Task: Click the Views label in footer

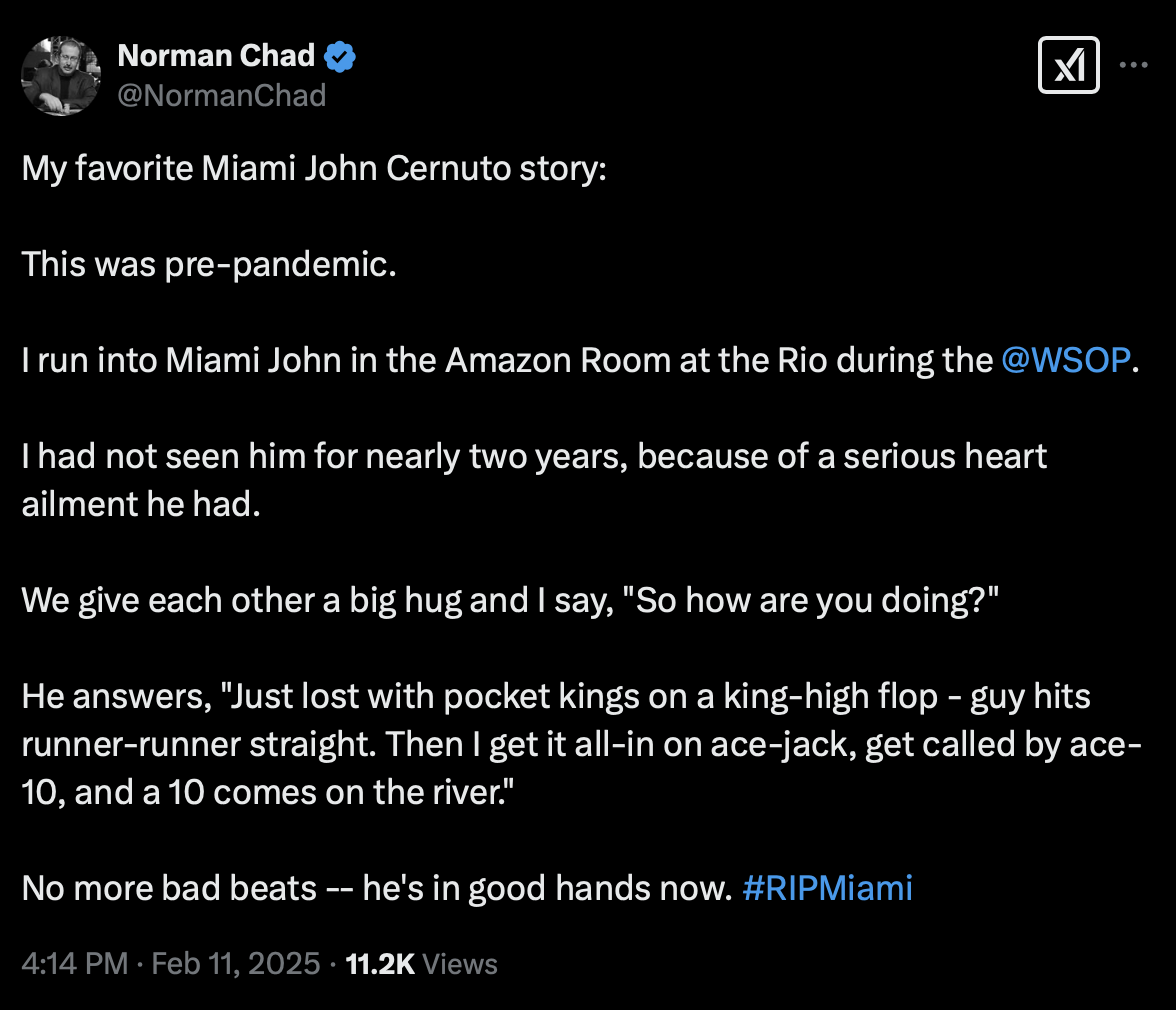Action: pyautogui.click(x=460, y=964)
